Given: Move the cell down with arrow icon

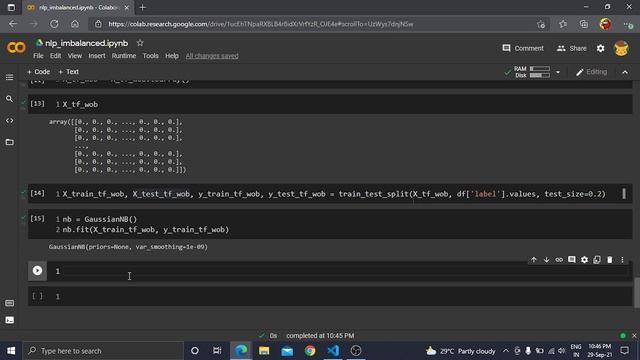Looking at the screenshot, I should 546,260.
